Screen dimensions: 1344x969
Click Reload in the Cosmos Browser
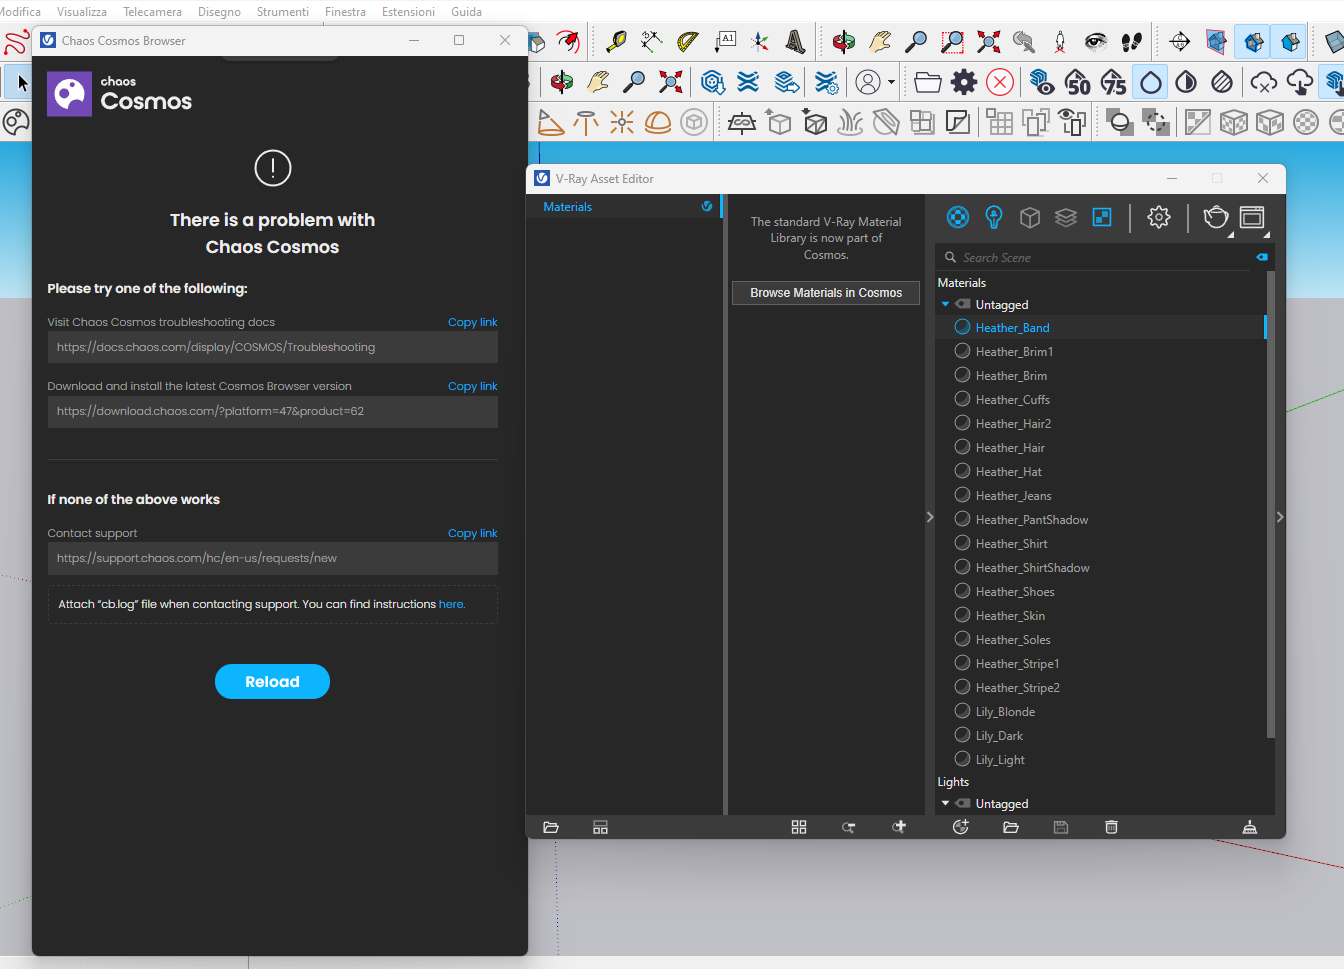tap(272, 681)
